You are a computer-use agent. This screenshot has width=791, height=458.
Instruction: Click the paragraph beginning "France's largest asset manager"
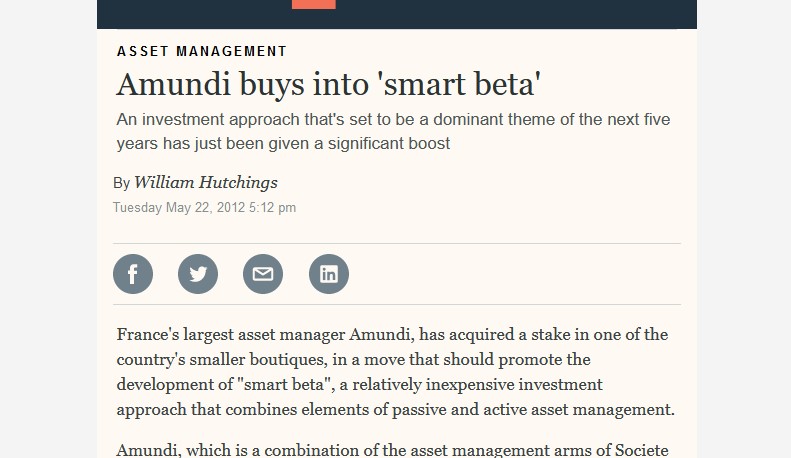[x=396, y=372]
